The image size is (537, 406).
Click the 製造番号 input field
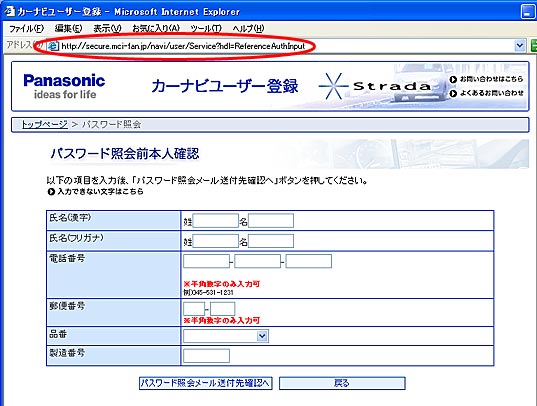coord(206,356)
